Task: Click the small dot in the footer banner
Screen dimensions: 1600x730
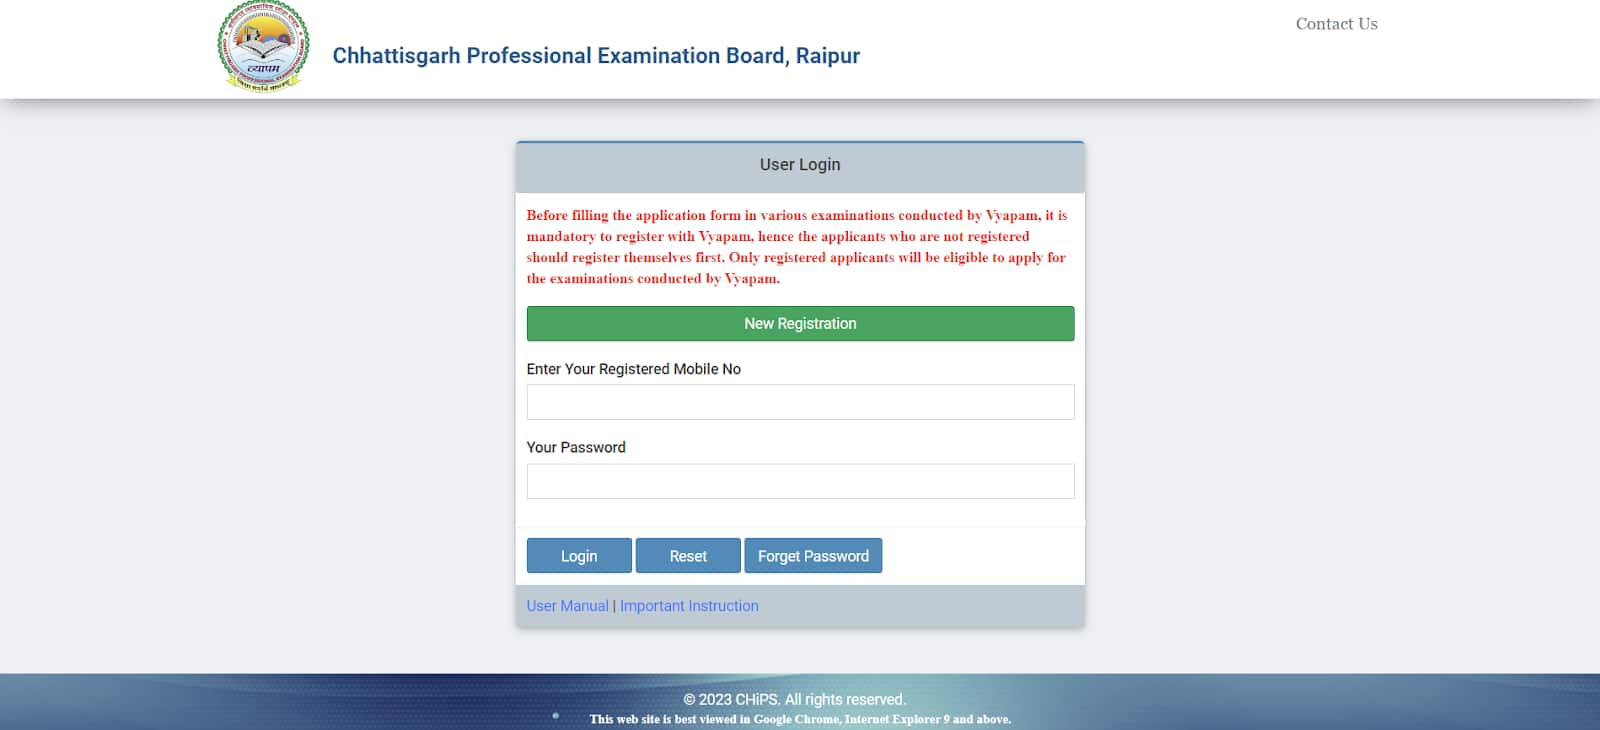Action: (556, 715)
